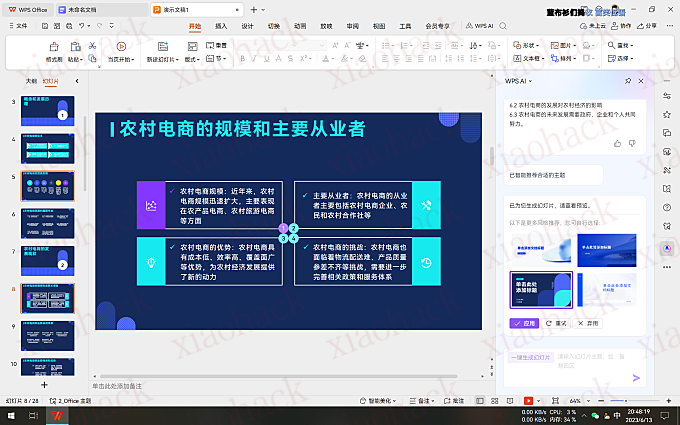680x425 pixels.
Task: Open the Insert (插入) ribbon tab
Action: 221,26
